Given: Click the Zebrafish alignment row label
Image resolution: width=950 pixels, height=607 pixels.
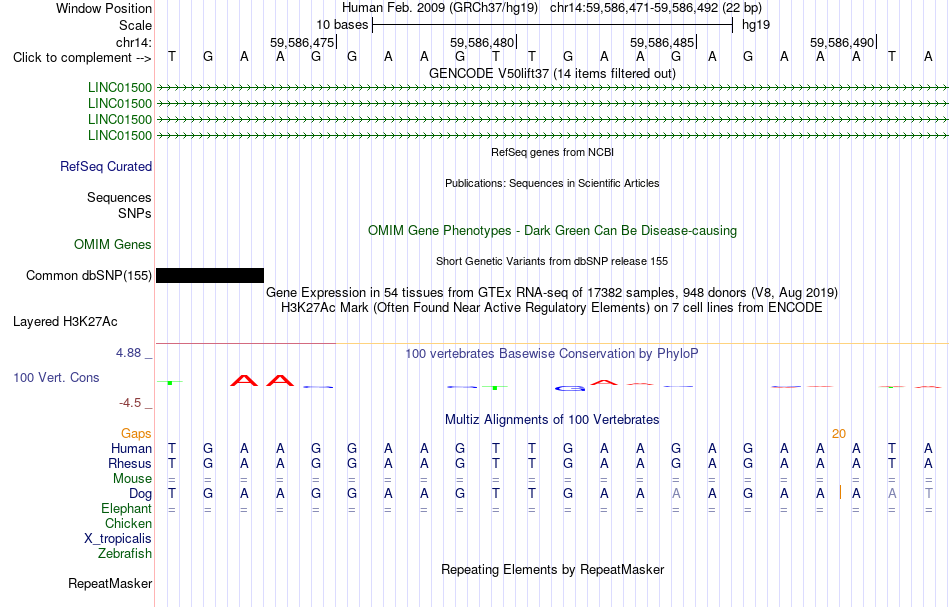Looking at the screenshot, I should (x=125, y=554).
